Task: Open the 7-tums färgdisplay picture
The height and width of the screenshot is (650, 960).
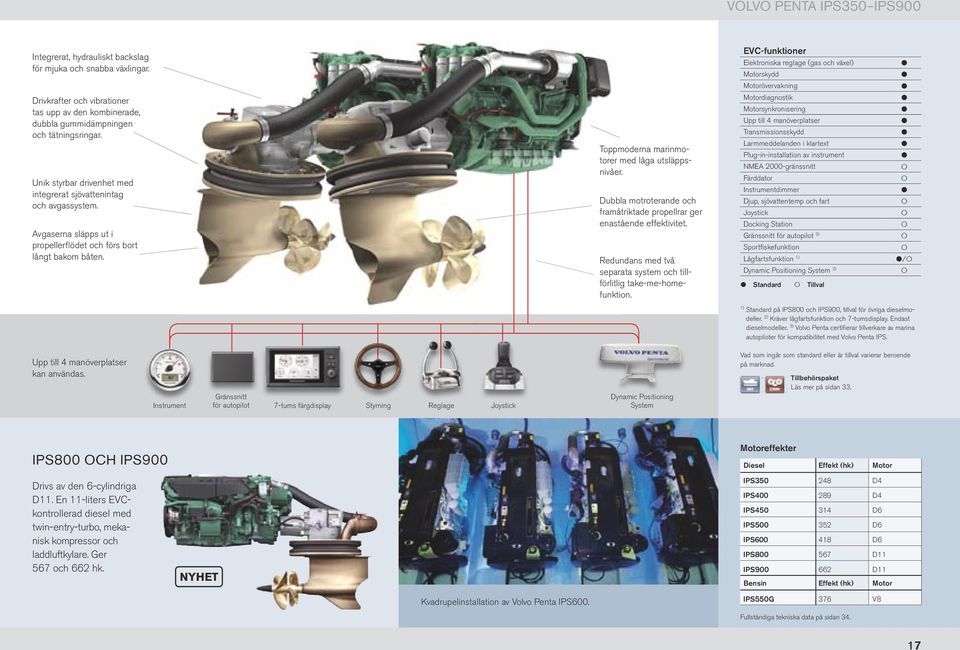Action: (x=302, y=367)
